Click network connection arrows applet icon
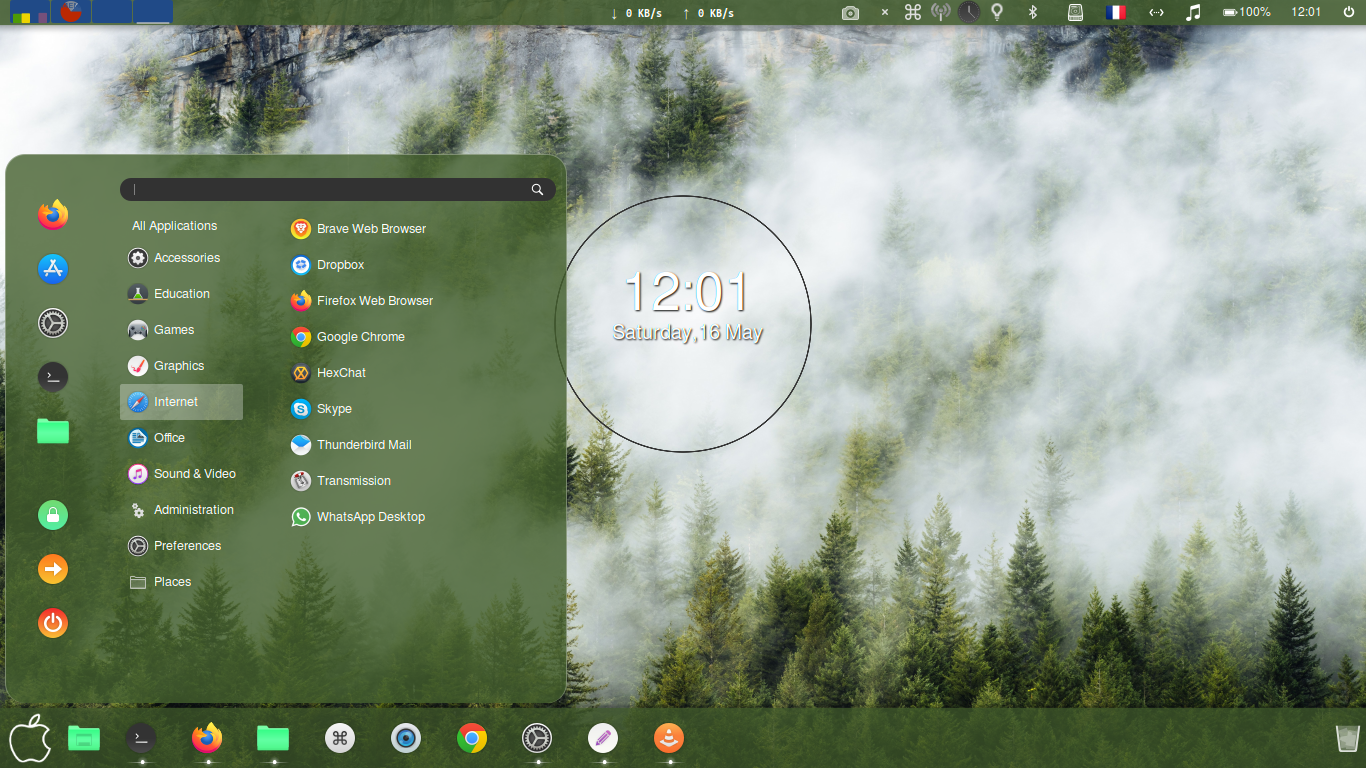1366x768 pixels. (x=1156, y=12)
